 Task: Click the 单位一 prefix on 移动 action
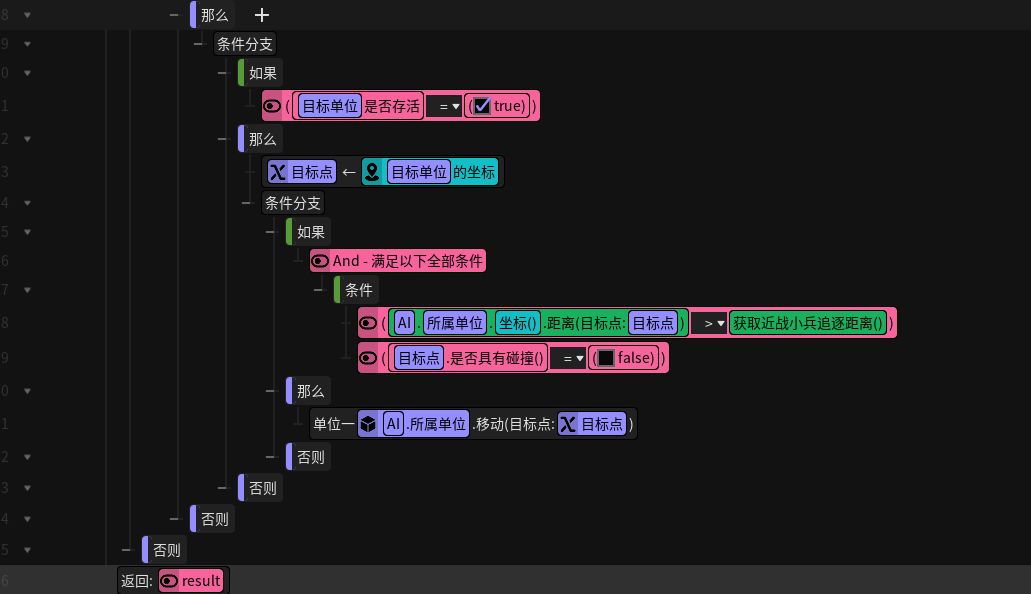334,424
